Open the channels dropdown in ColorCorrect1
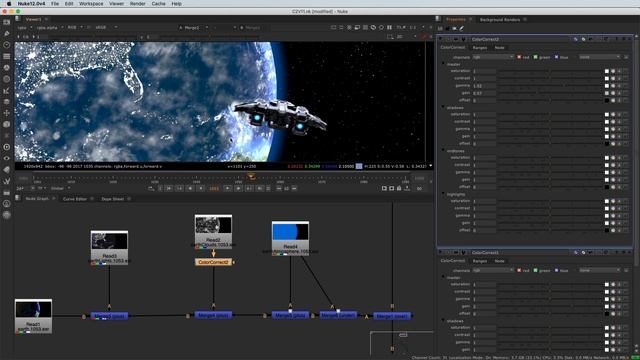Viewport: 640px width, 360px height. click(493, 270)
